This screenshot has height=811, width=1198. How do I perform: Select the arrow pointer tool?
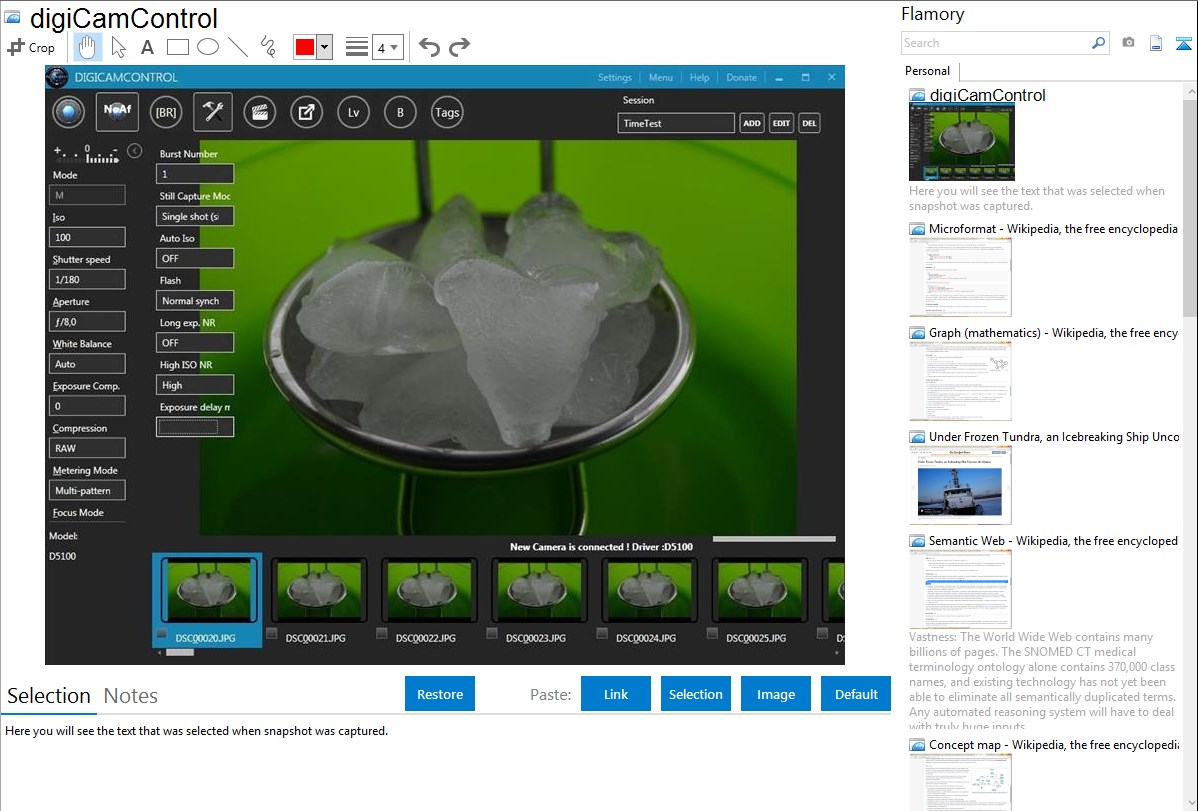[118, 47]
